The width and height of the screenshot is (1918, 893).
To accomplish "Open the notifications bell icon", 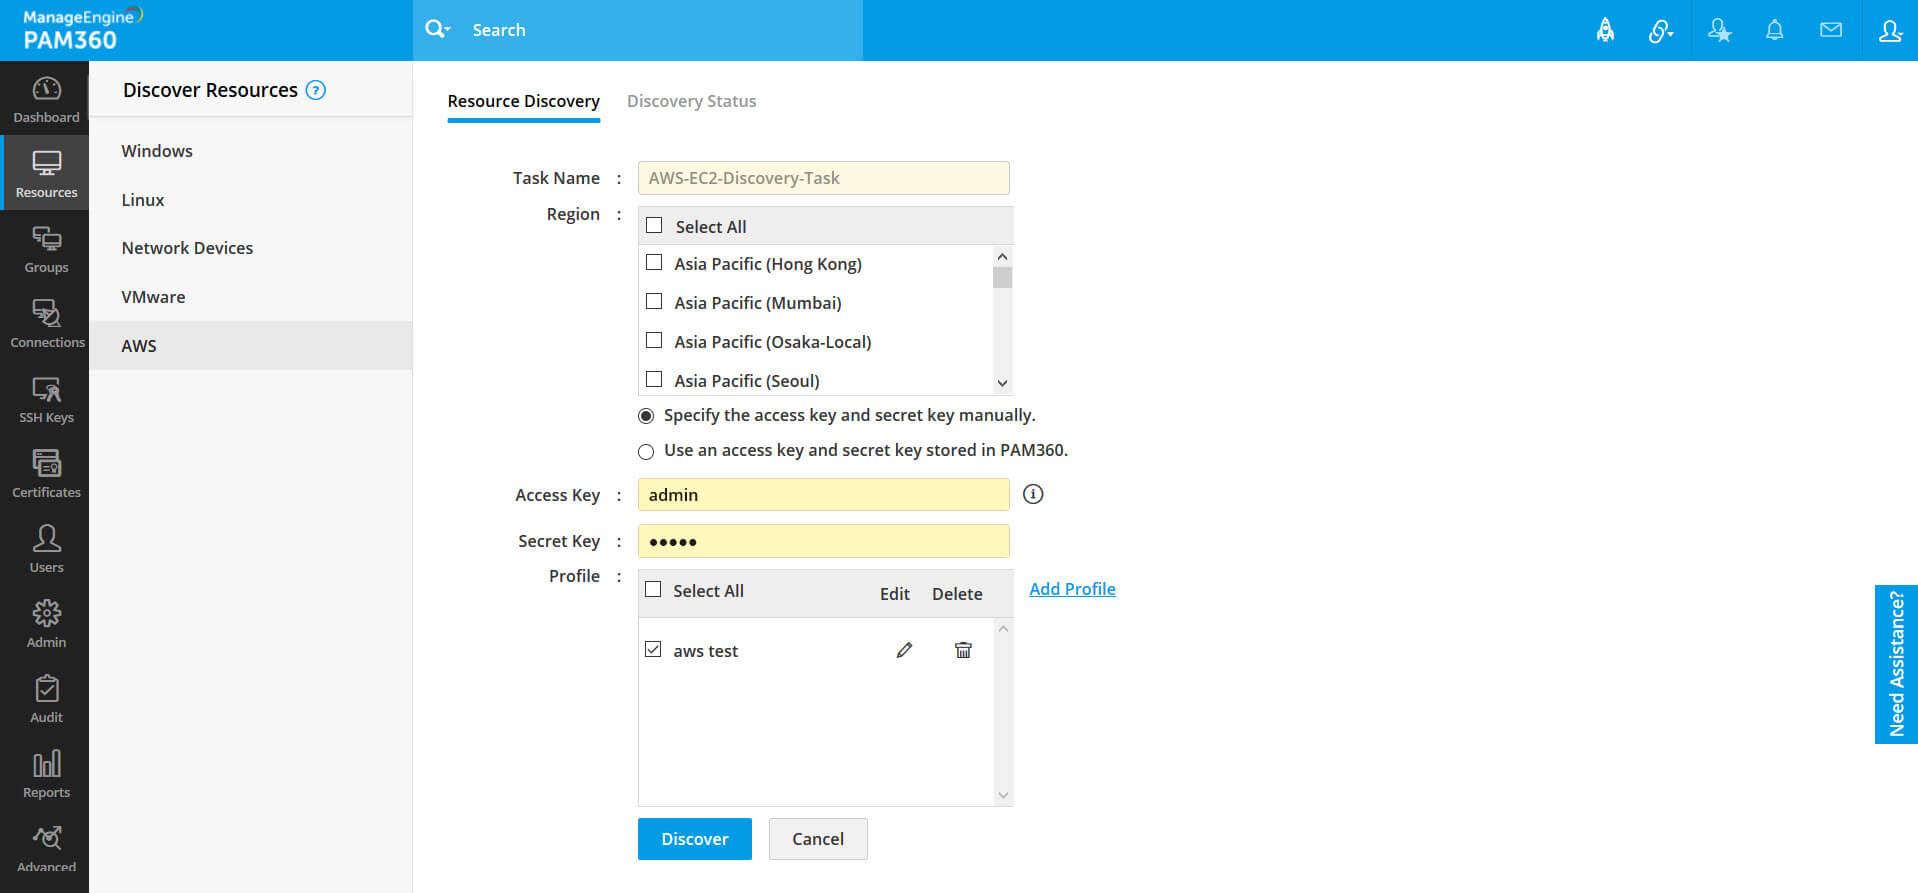I will point(1774,30).
